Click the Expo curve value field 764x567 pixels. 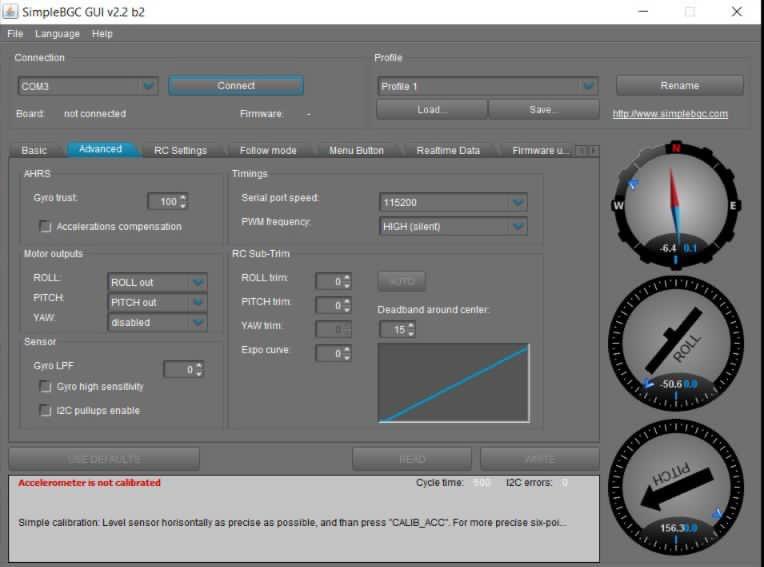coord(333,353)
